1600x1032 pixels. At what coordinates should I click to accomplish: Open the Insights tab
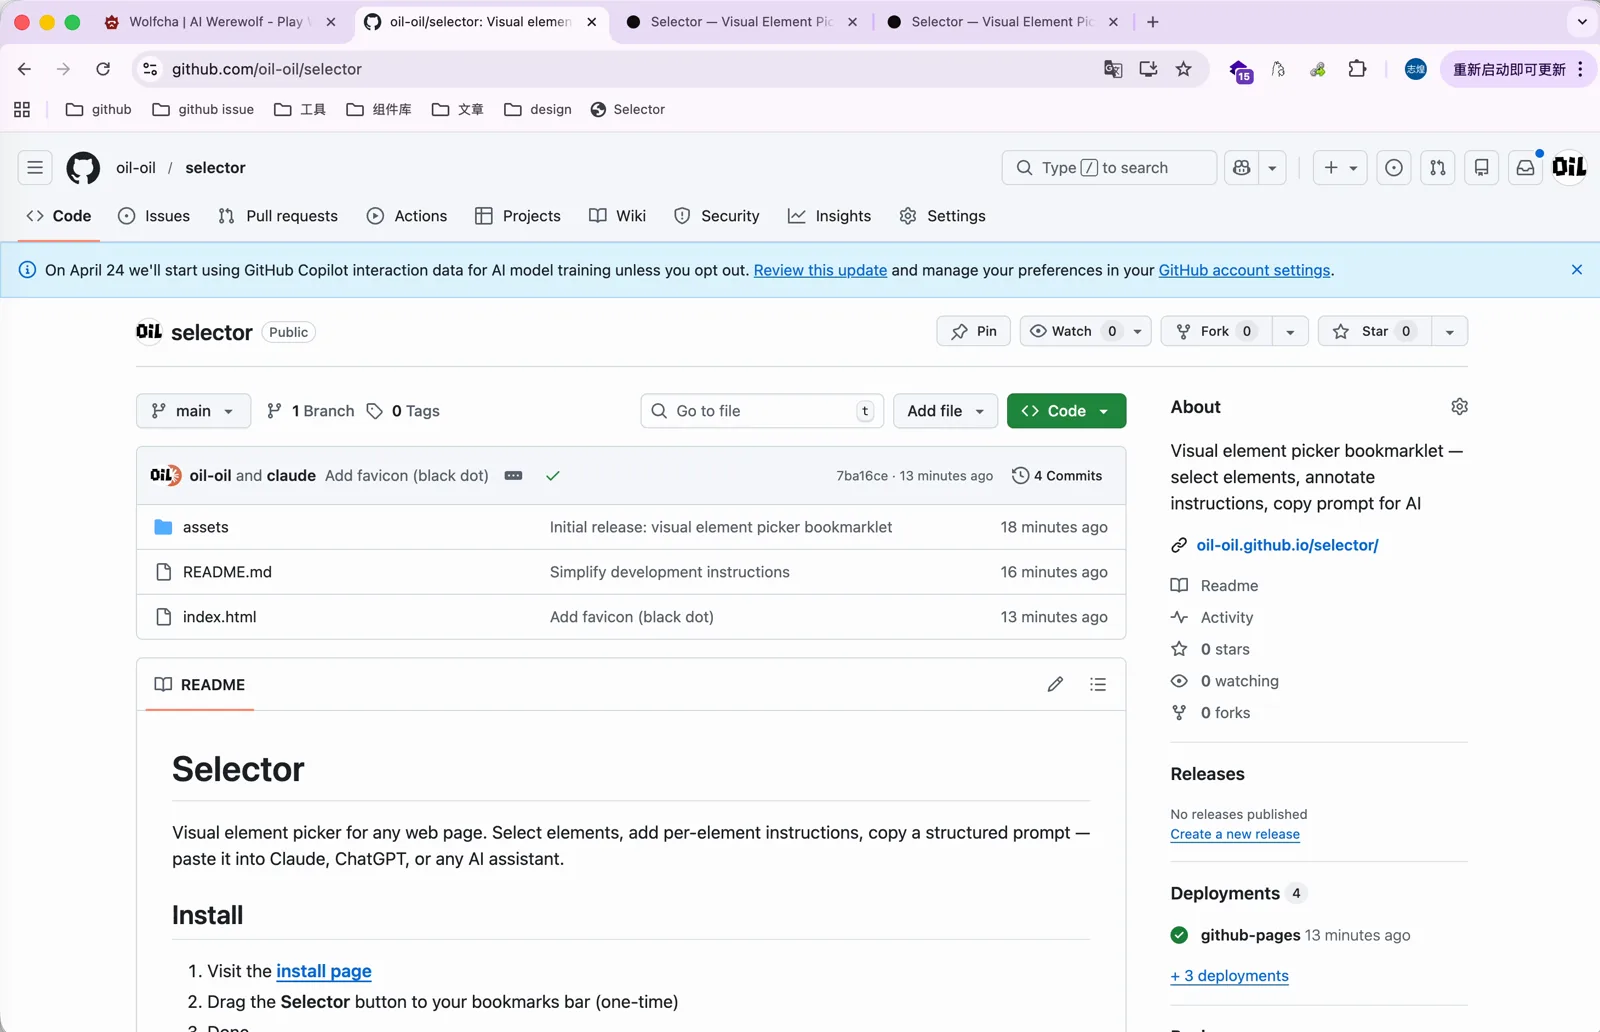pyautogui.click(x=830, y=216)
